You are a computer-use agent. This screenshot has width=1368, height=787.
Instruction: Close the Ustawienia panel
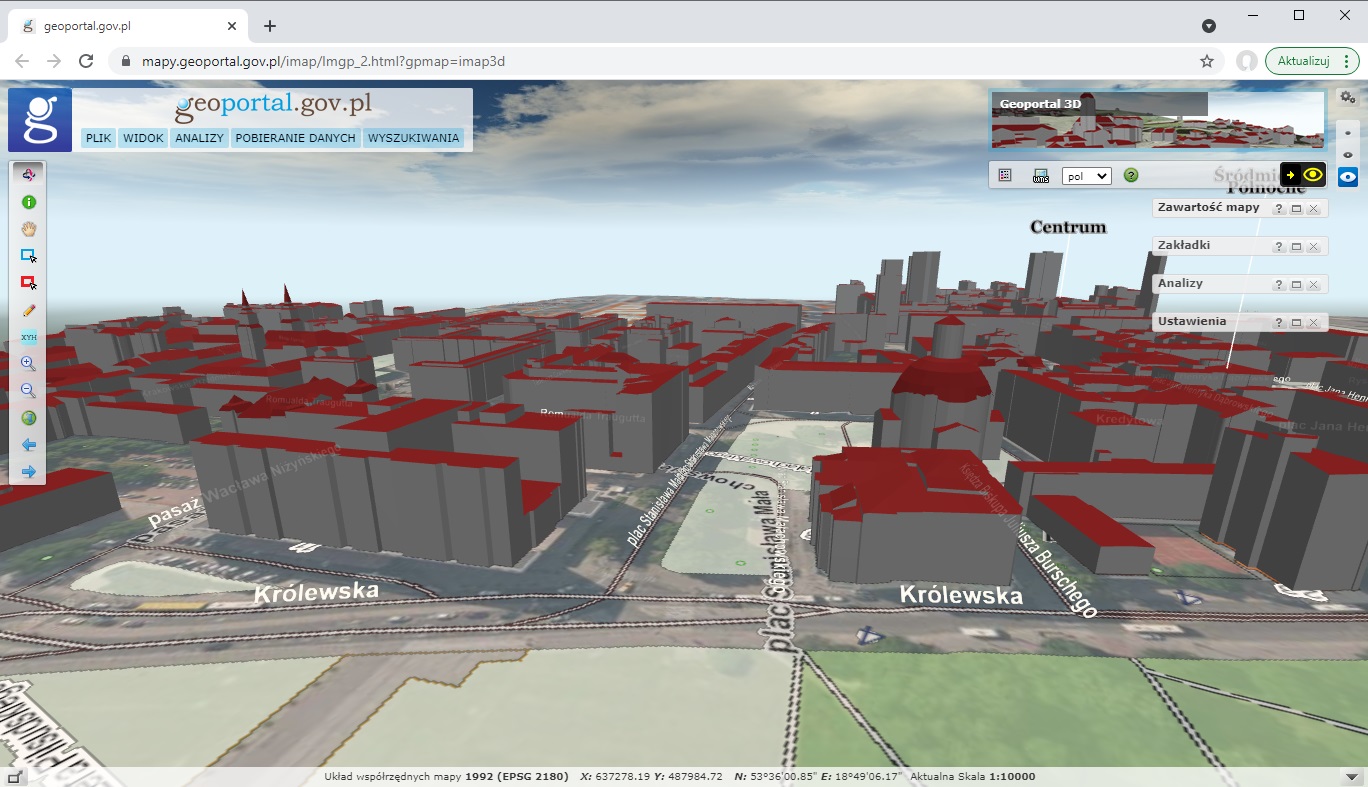click(1313, 322)
